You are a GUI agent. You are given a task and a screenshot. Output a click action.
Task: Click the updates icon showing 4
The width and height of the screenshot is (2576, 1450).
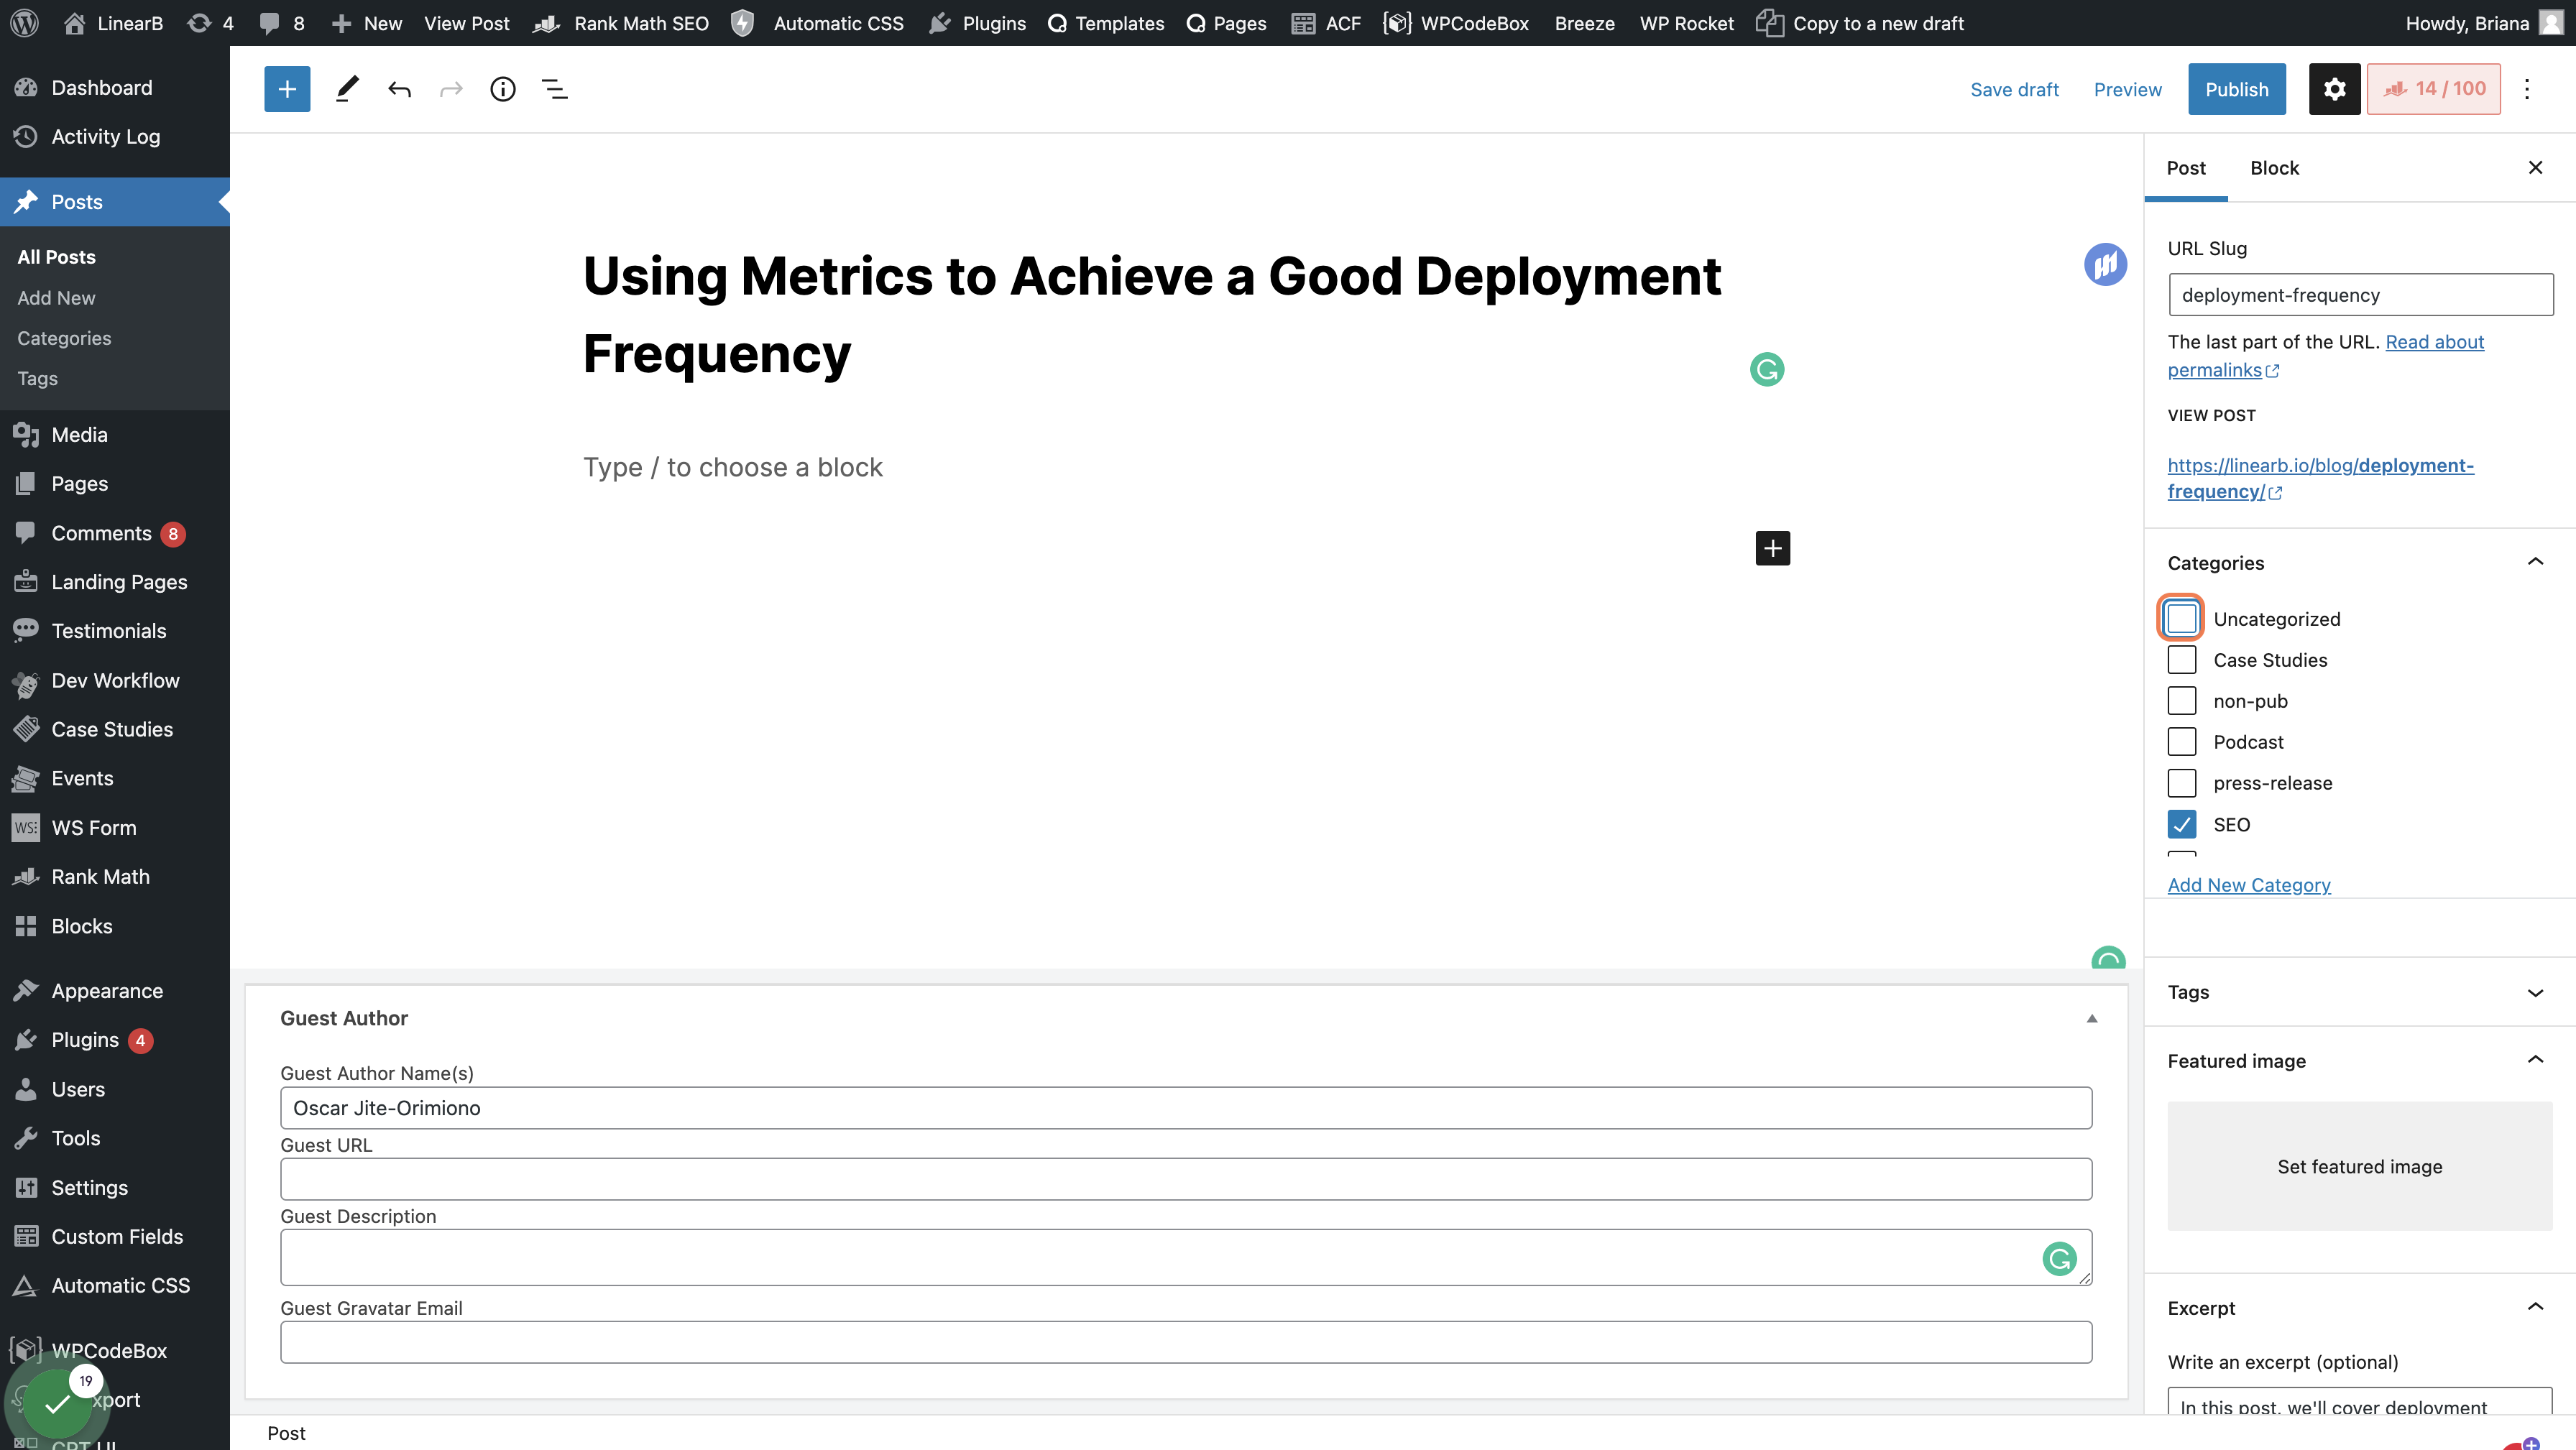pos(211,22)
